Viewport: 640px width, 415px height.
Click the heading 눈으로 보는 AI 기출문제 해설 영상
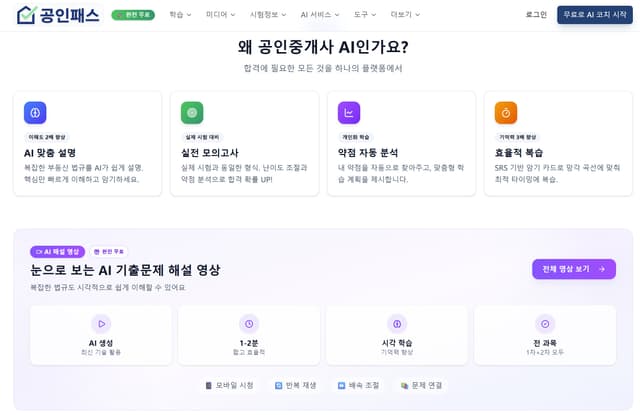click(x=125, y=270)
